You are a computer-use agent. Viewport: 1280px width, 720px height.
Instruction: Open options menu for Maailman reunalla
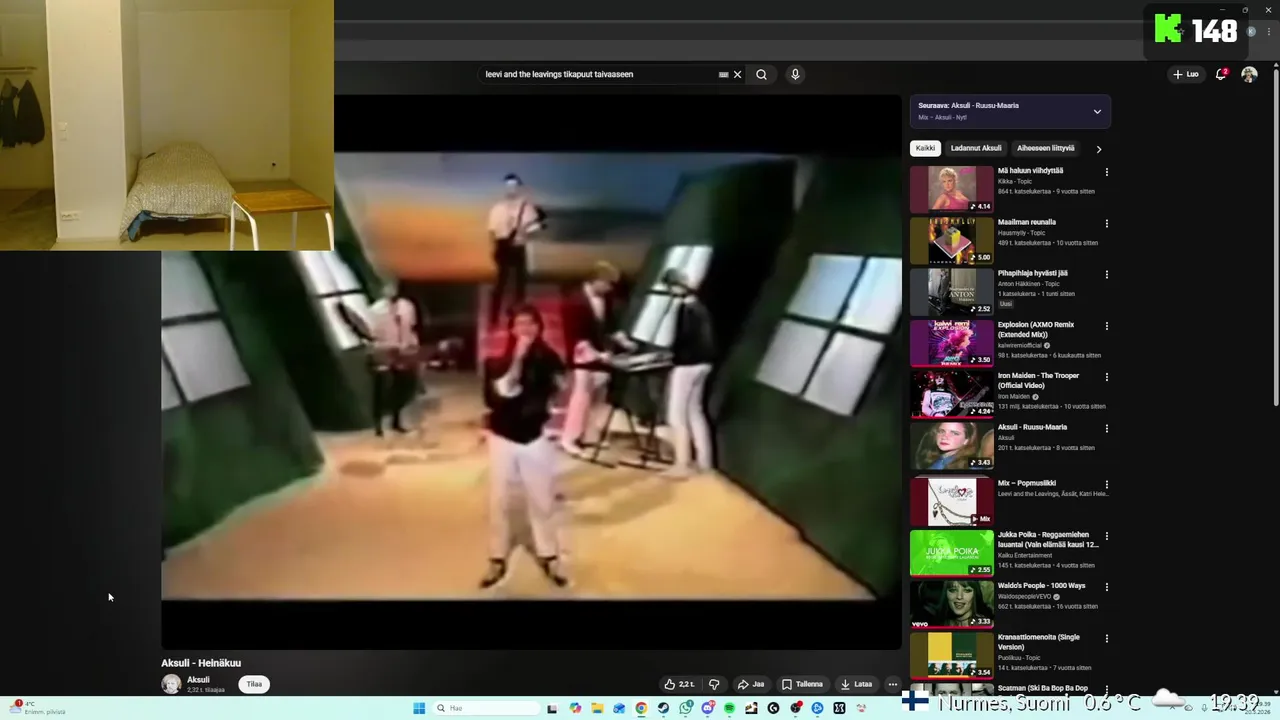coord(1106,223)
